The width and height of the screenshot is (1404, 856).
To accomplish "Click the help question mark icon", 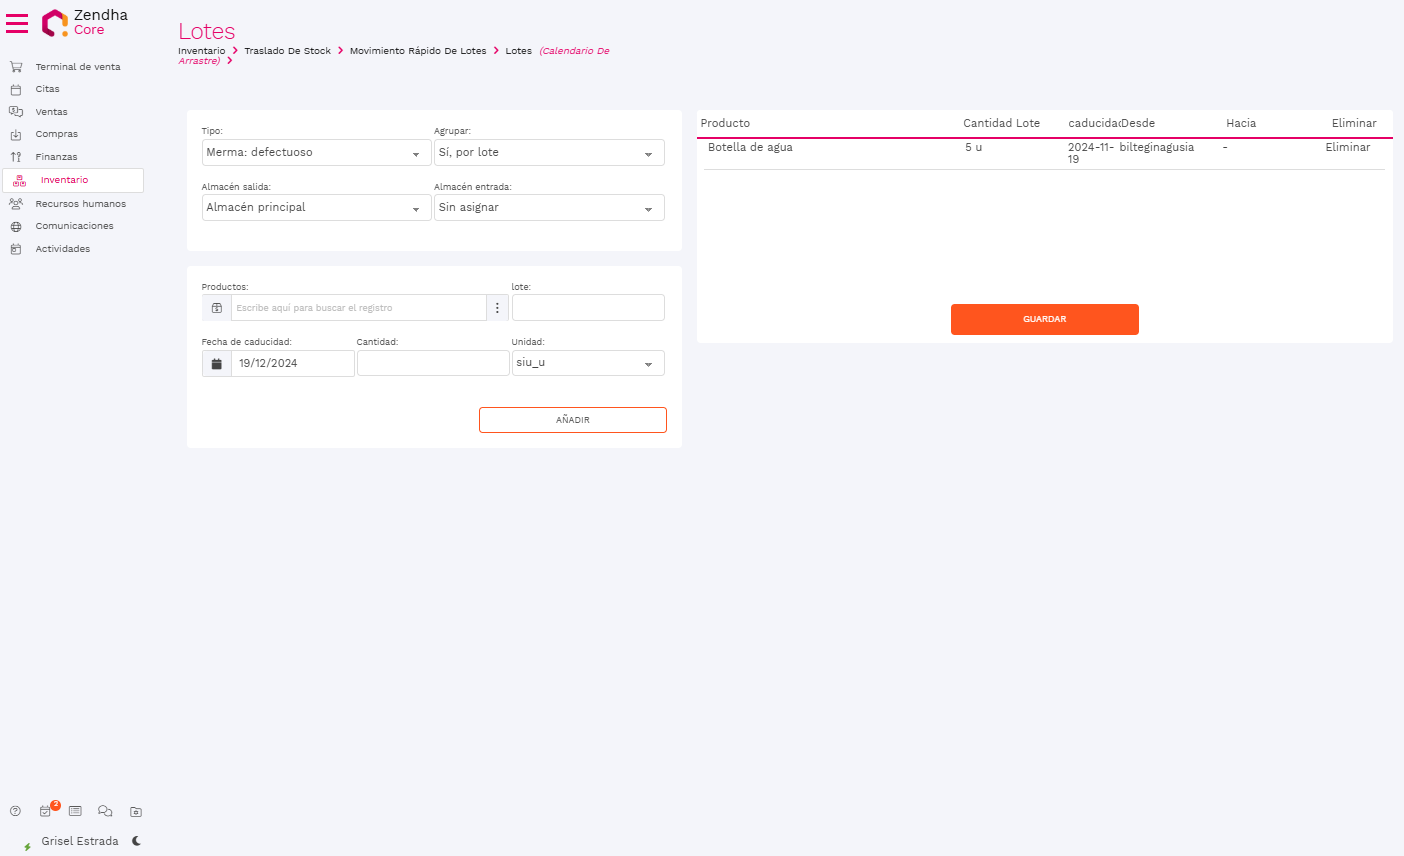I will pos(15,811).
